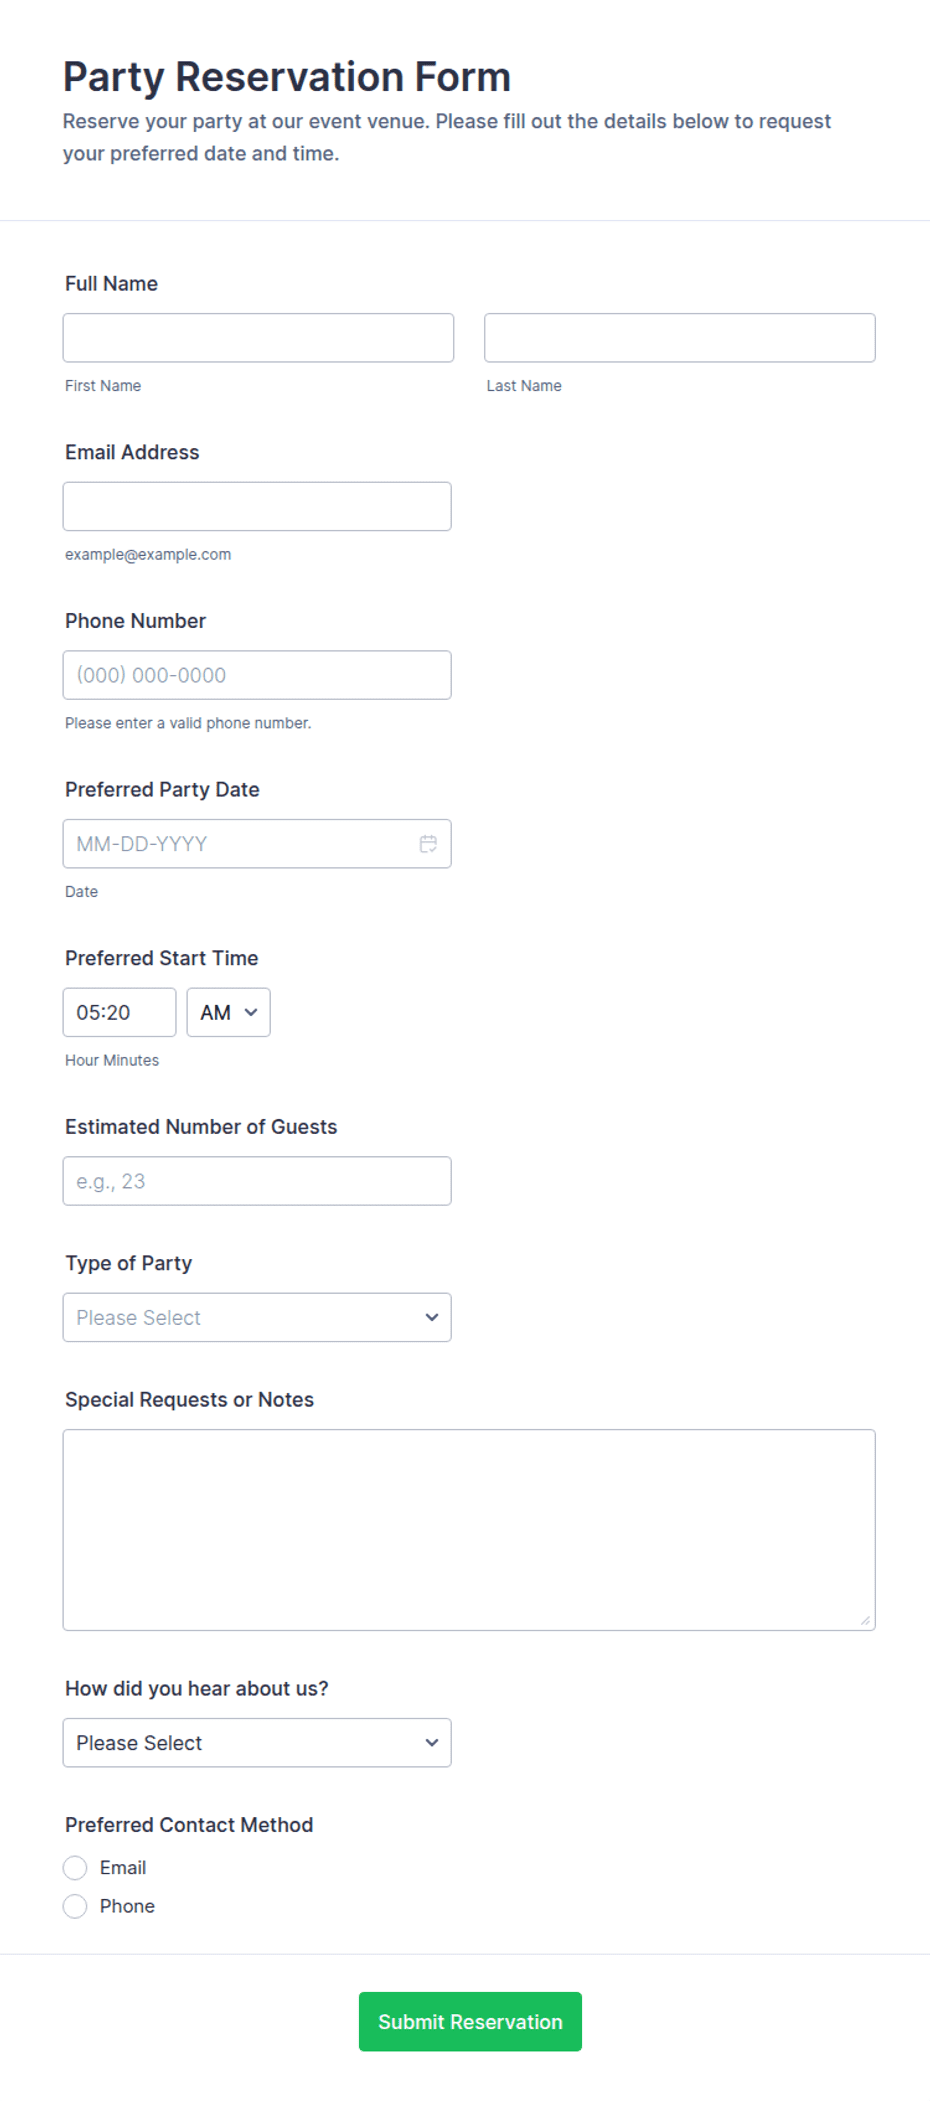Expand the Type of Party dropdown
Image resolution: width=930 pixels, height=2101 pixels.
[x=257, y=1317]
